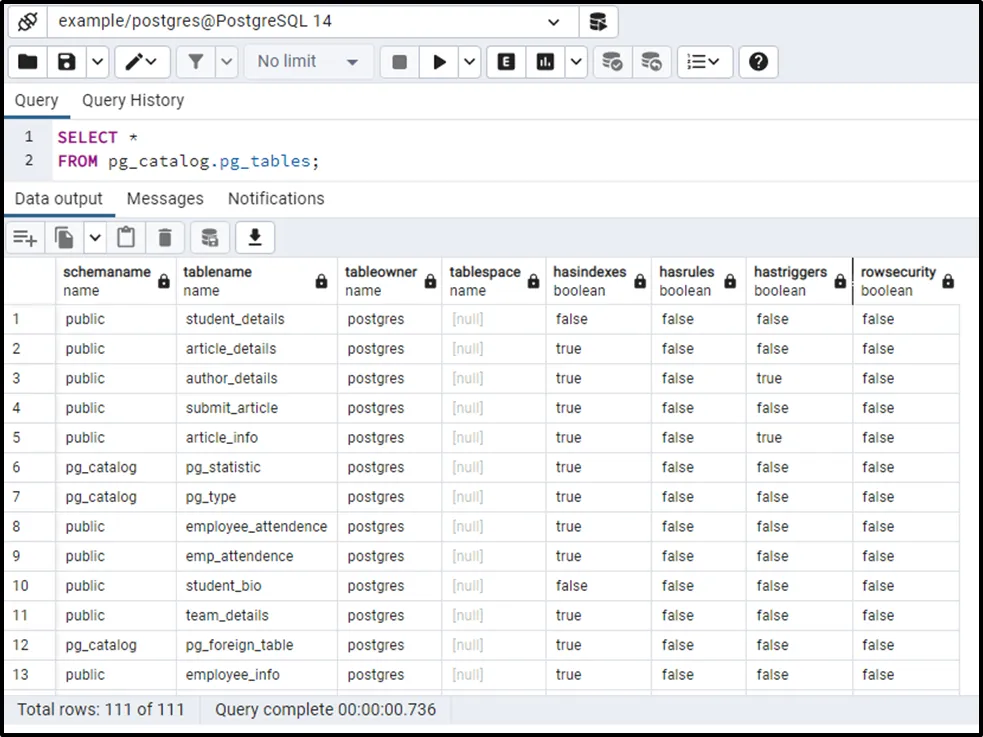Click the Stop query square button

[x=400, y=62]
